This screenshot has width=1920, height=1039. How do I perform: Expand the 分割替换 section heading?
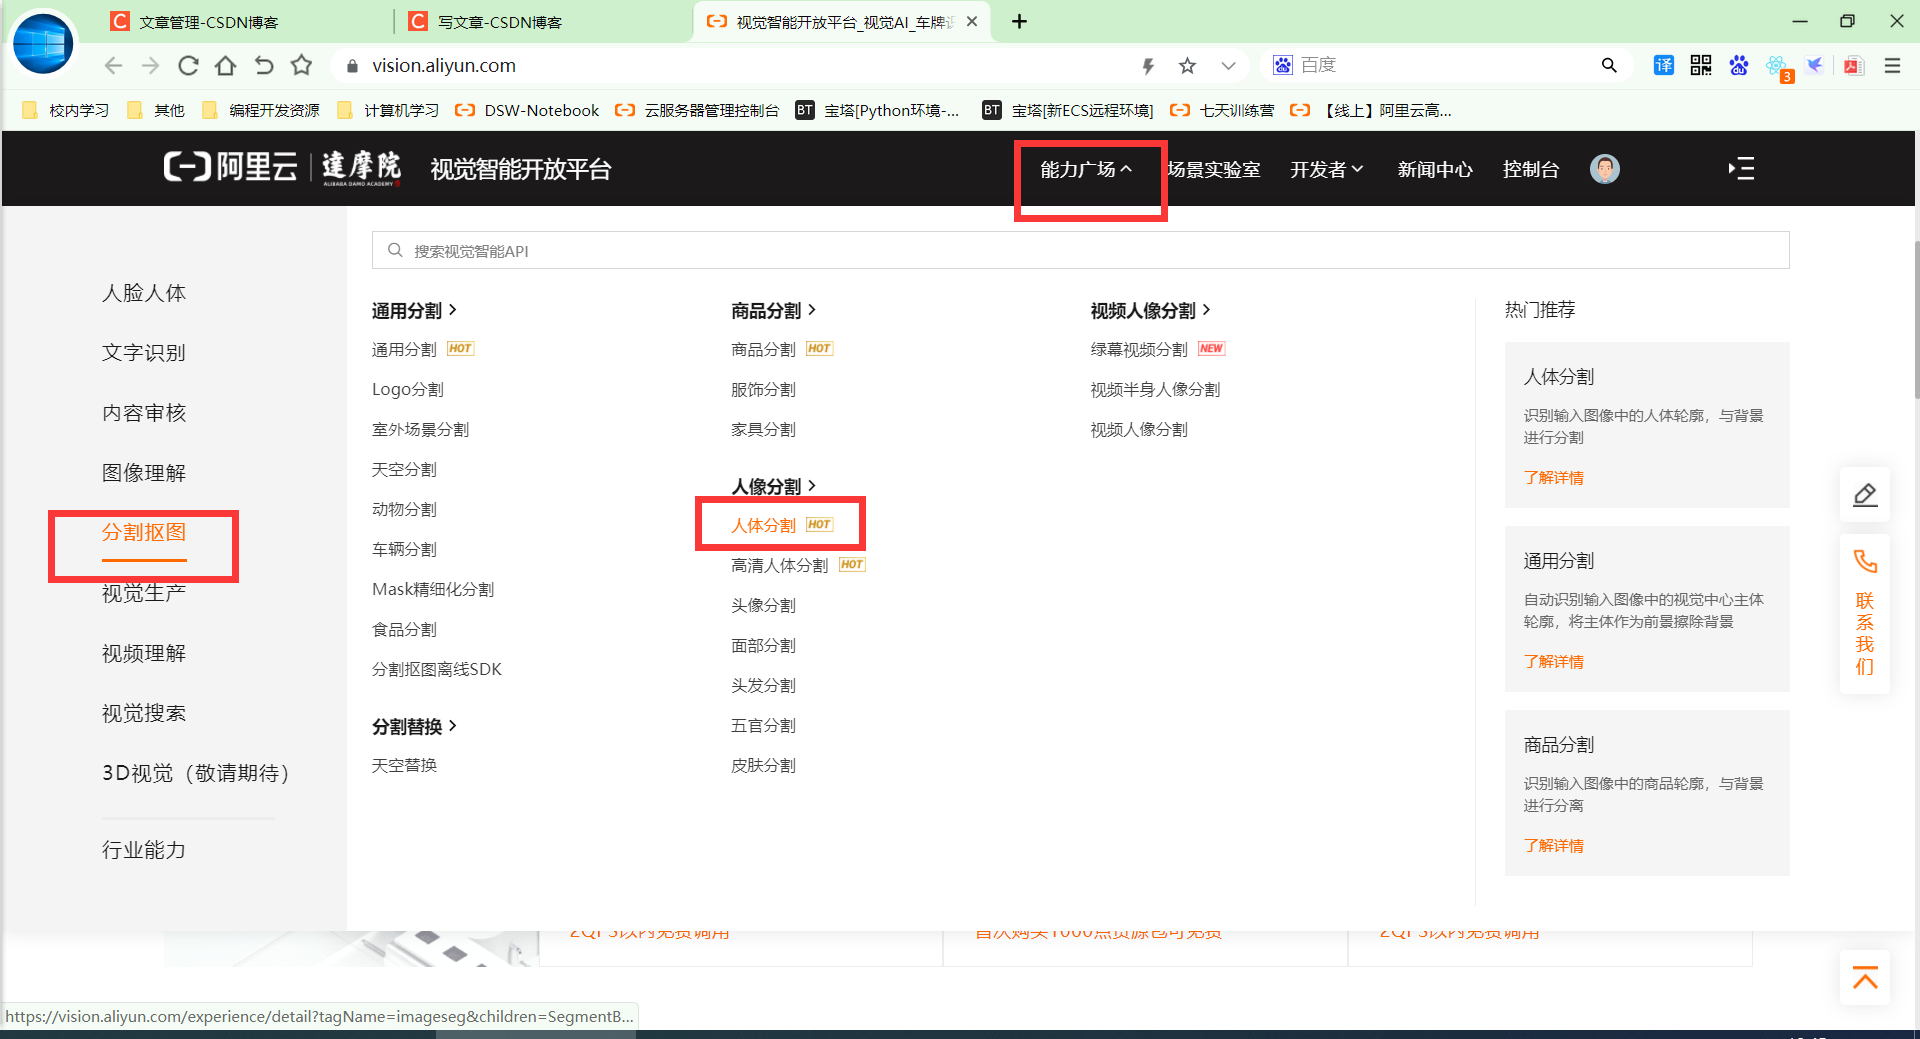(414, 727)
